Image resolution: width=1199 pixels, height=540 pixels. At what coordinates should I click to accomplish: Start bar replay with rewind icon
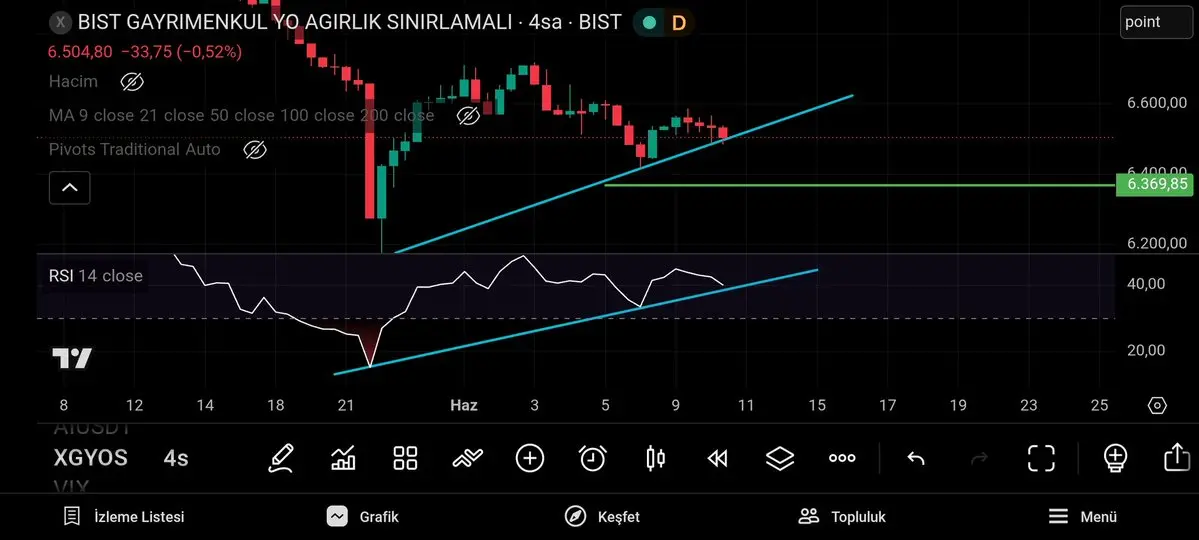[717, 458]
